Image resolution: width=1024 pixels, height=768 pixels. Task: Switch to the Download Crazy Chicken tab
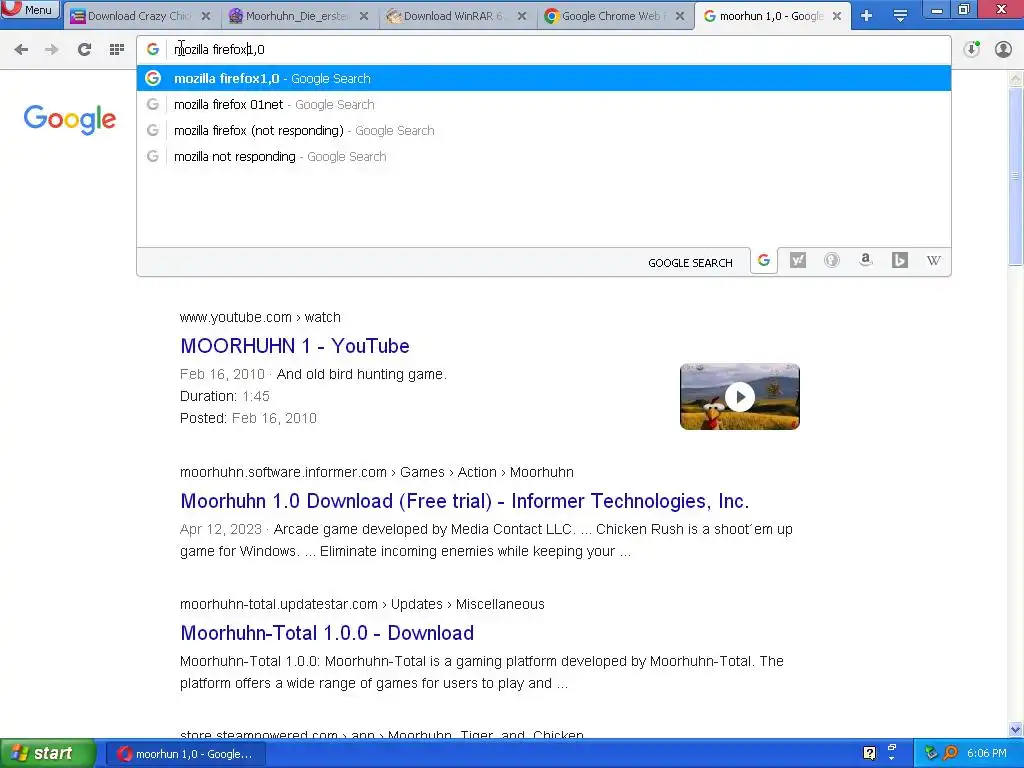click(138, 16)
